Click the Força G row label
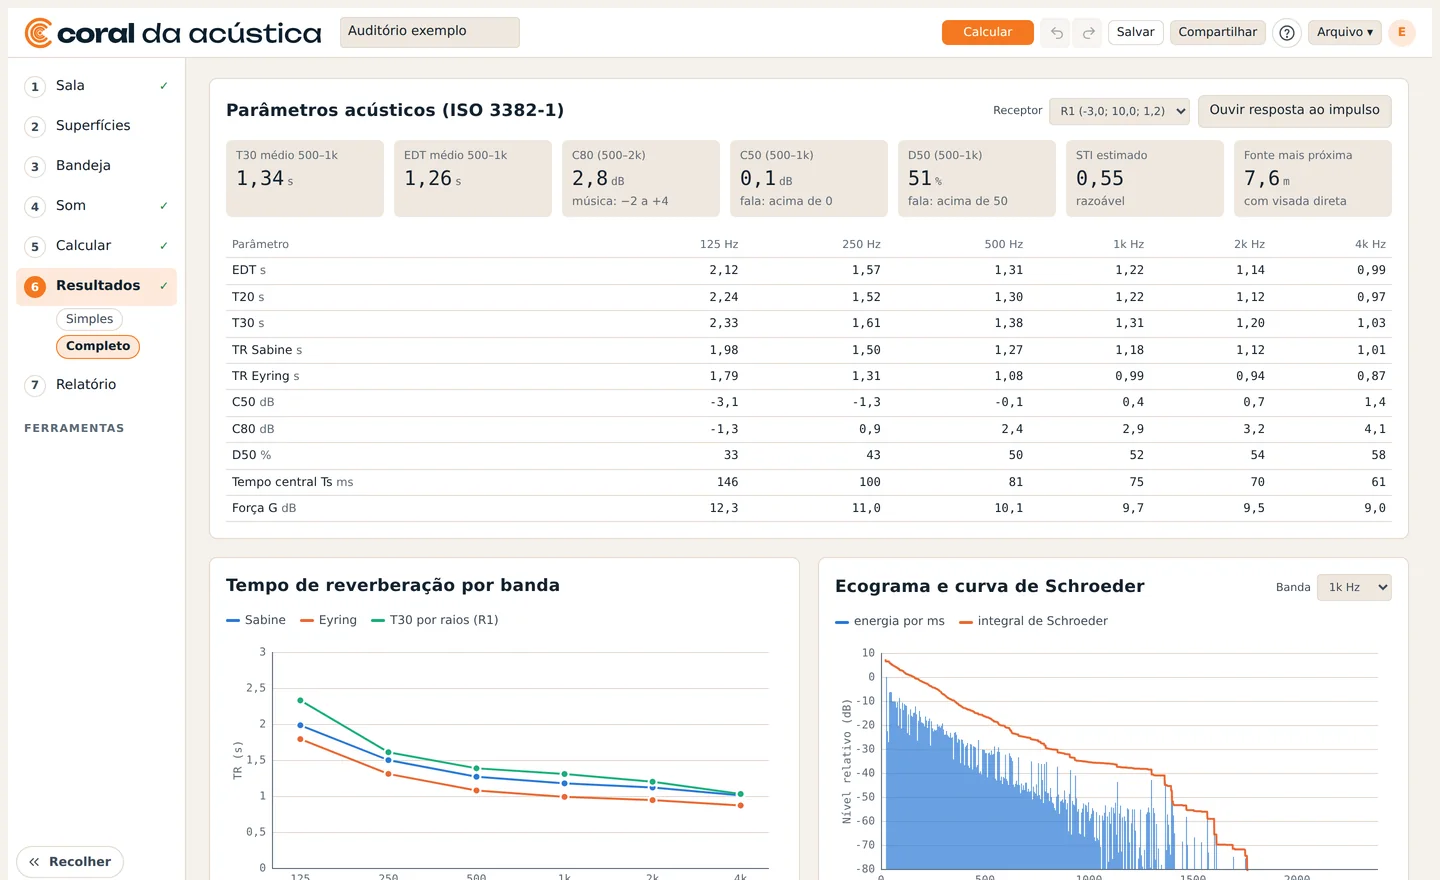1440x880 pixels. point(264,508)
